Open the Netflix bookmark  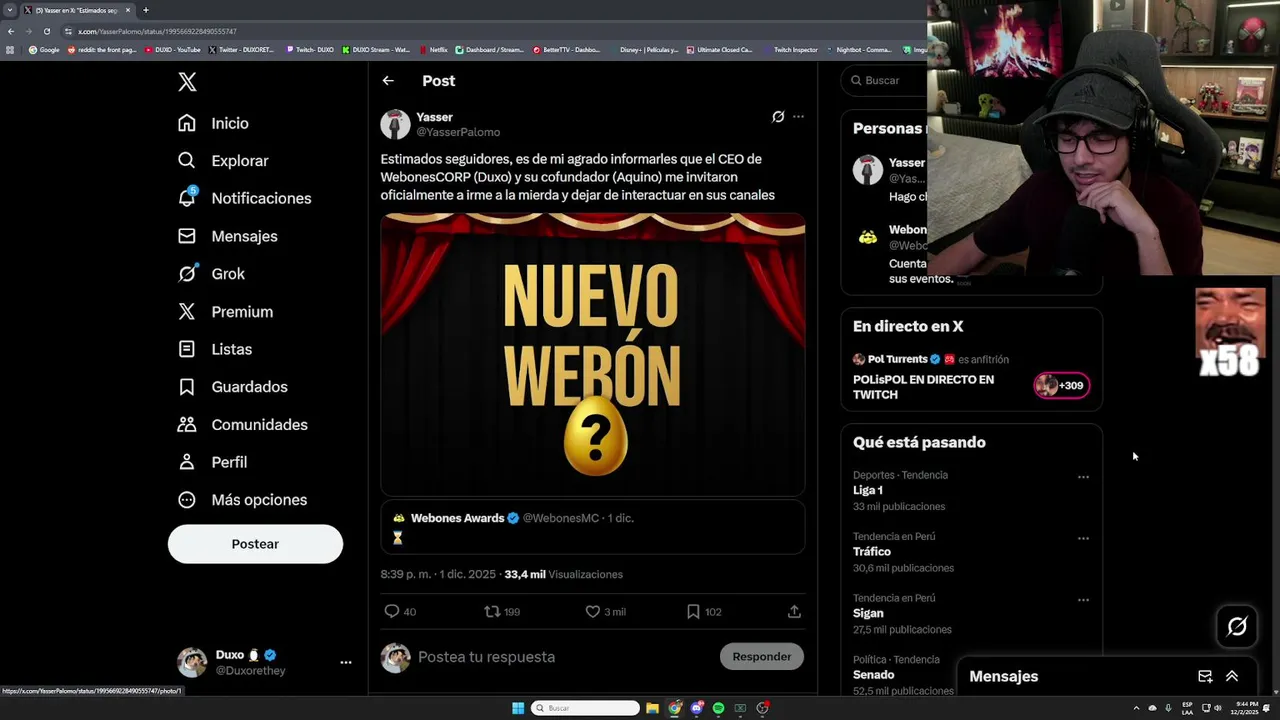433,49
